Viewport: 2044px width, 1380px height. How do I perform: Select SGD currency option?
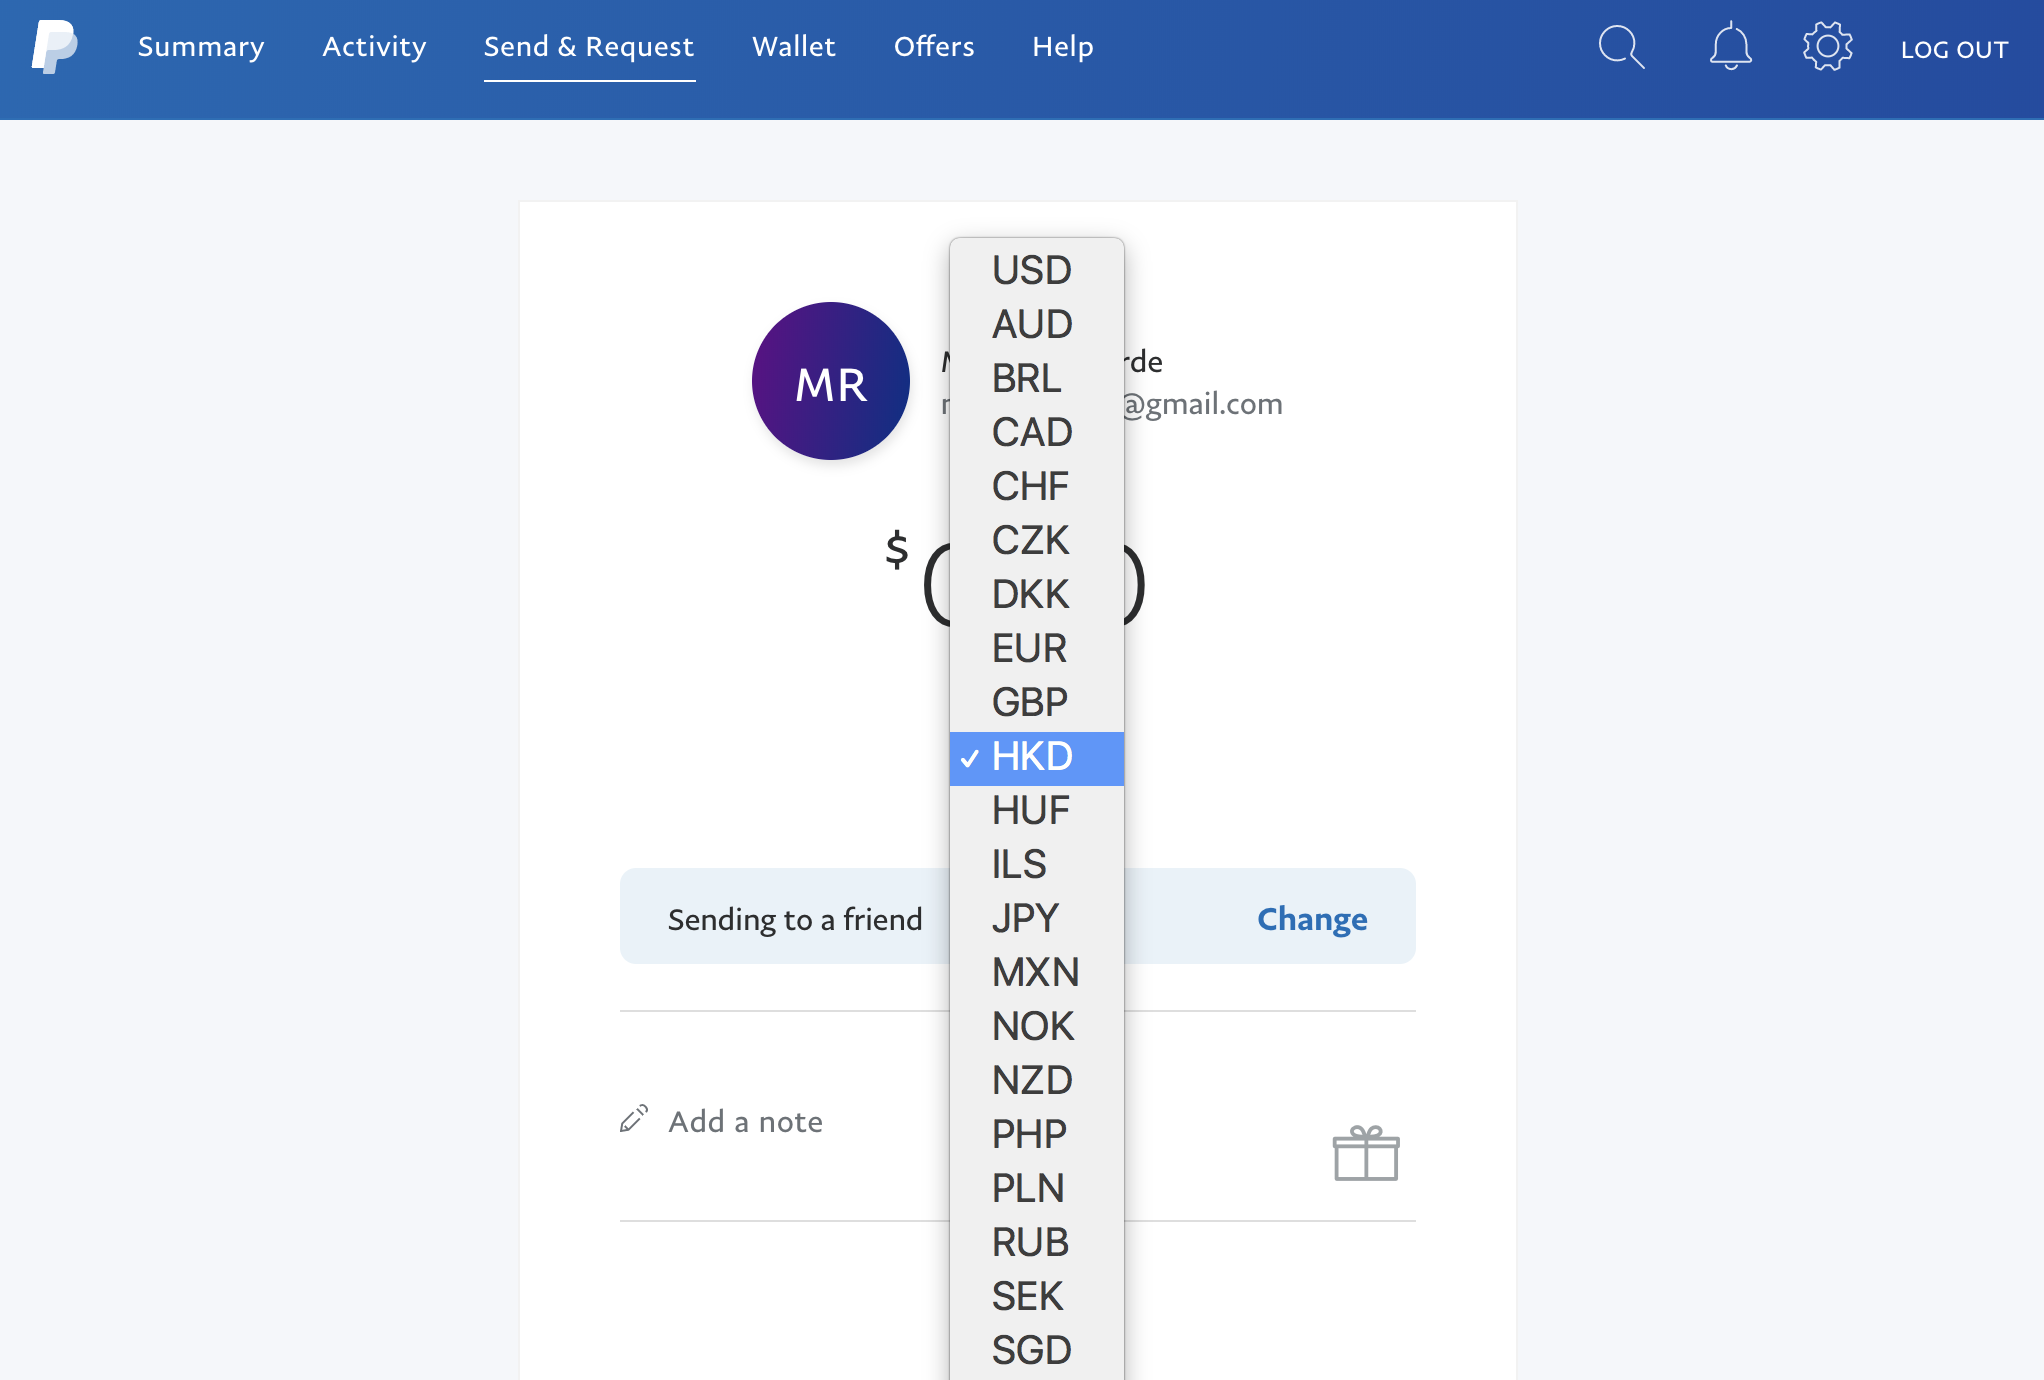tap(1036, 1350)
